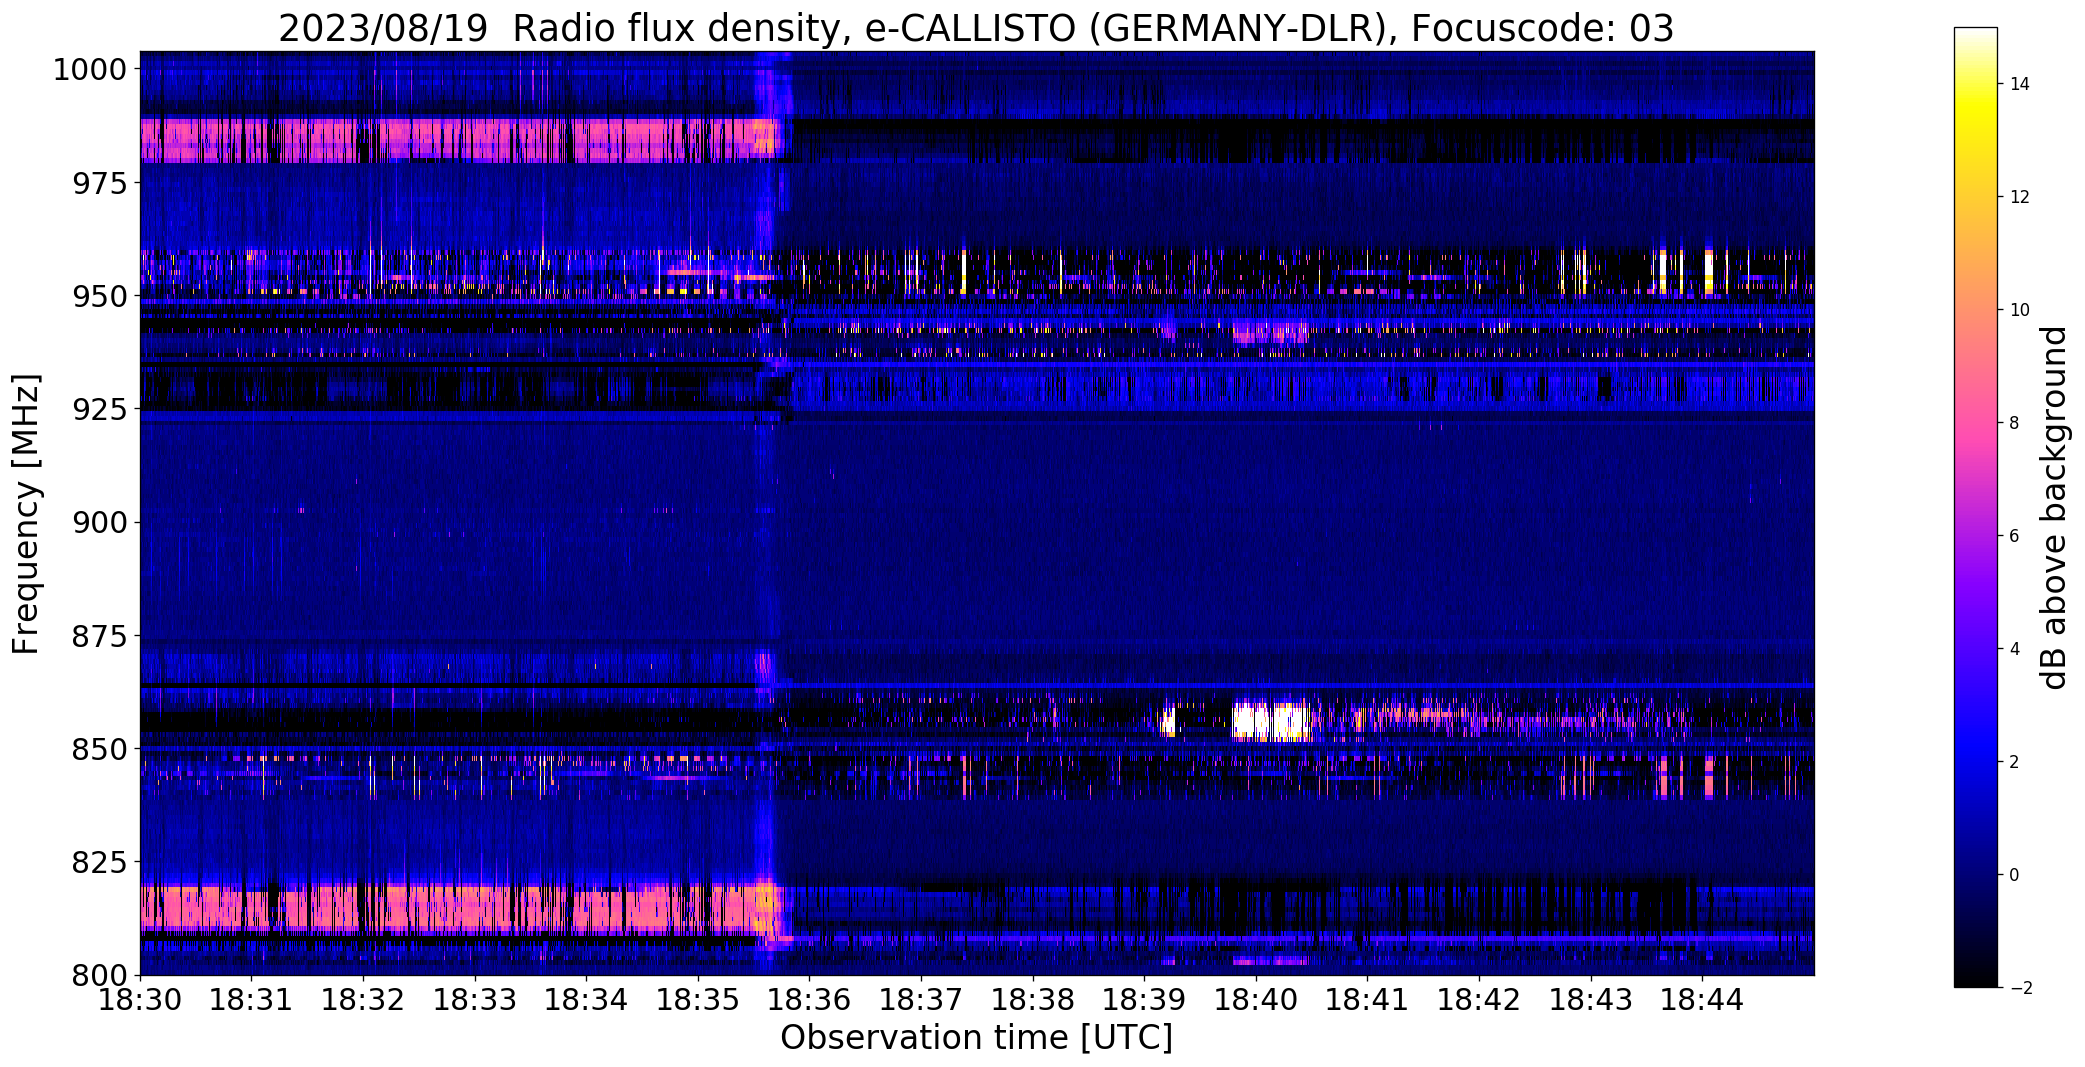The width and height of the screenshot is (2085, 1067).
Task: Click the plot title mentioning e-CALLISTO GERMANY-DLR
Action: pos(976,28)
